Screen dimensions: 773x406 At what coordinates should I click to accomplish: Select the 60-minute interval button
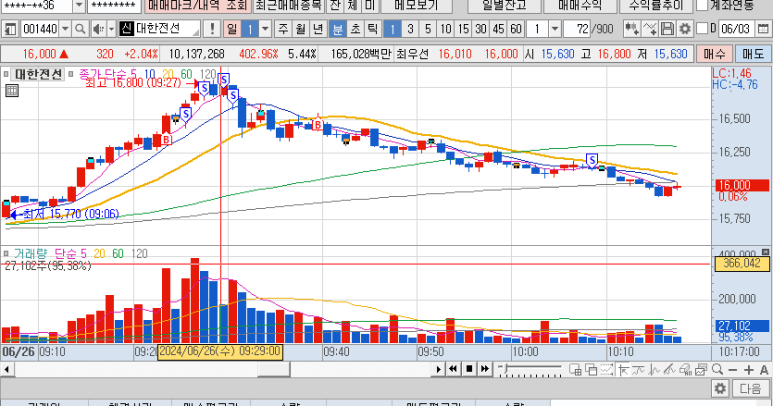click(x=516, y=29)
